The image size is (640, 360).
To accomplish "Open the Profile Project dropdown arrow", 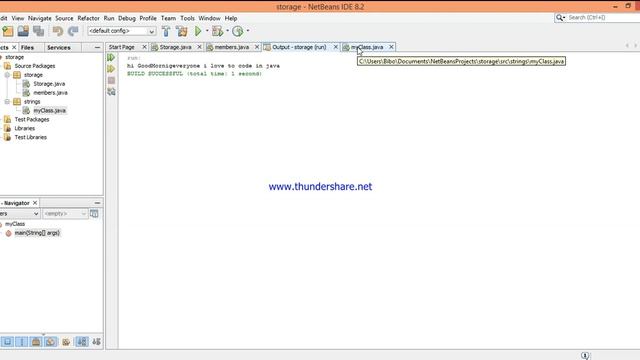I will tap(248, 31).
